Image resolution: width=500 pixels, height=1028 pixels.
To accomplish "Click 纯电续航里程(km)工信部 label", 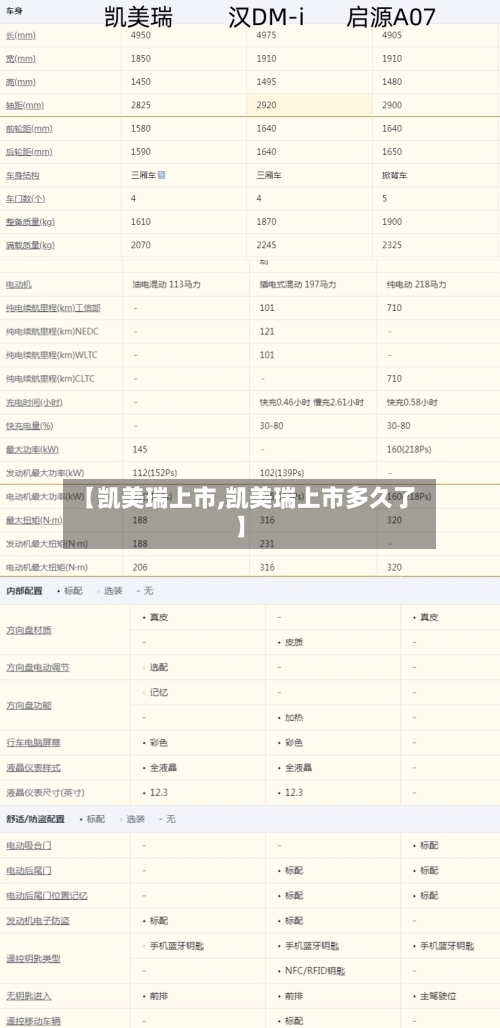I will click(53, 307).
